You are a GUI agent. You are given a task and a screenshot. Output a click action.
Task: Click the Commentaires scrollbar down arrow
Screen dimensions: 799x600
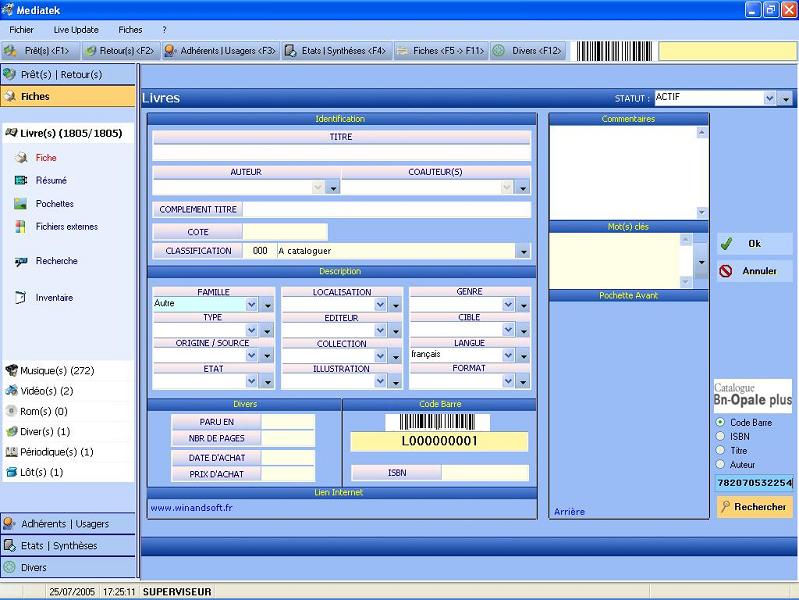click(x=702, y=212)
